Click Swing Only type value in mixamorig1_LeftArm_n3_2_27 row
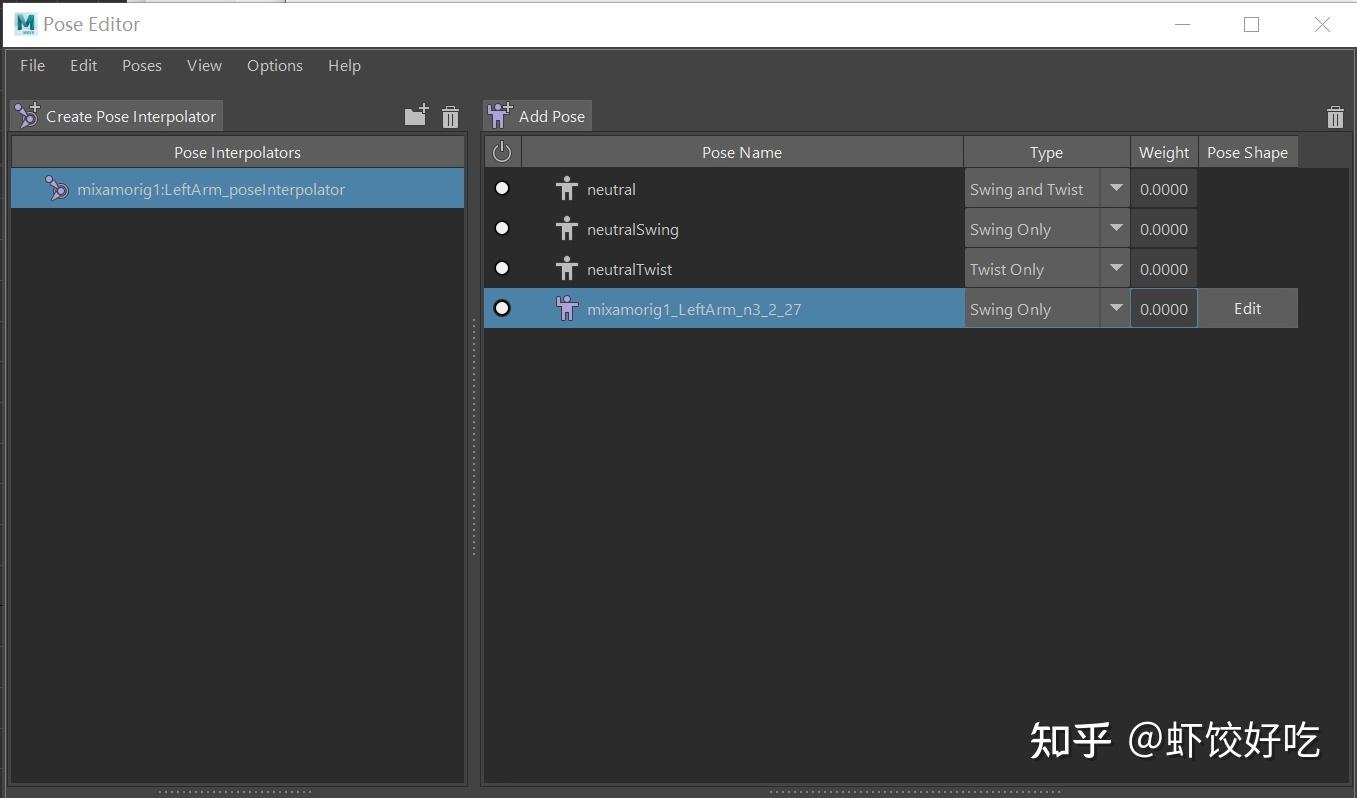This screenshot has height=798, width=1357. pyautogui.click(x=1010, y=309)
